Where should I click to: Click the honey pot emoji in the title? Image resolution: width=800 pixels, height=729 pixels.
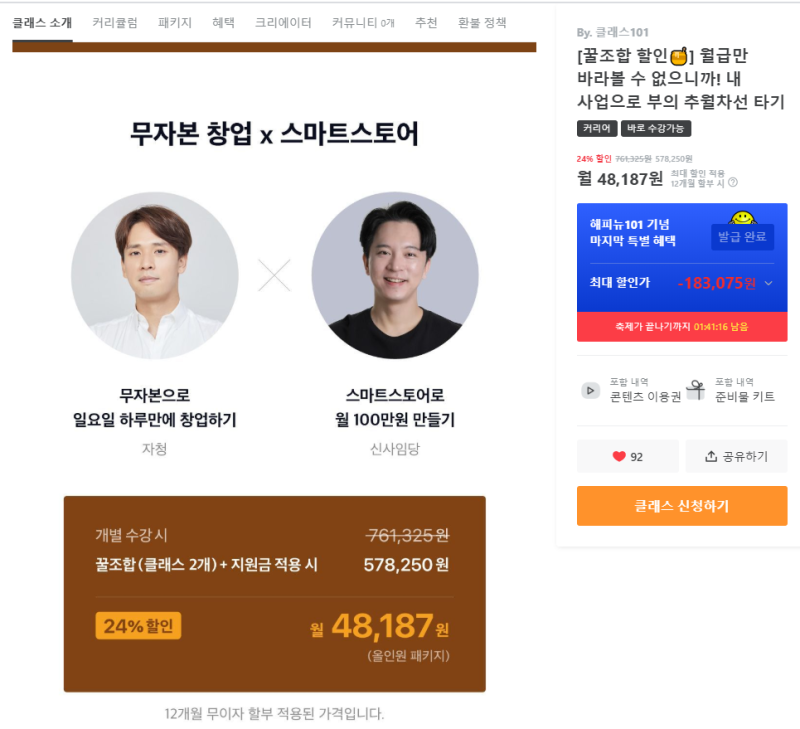click(679, 57)
